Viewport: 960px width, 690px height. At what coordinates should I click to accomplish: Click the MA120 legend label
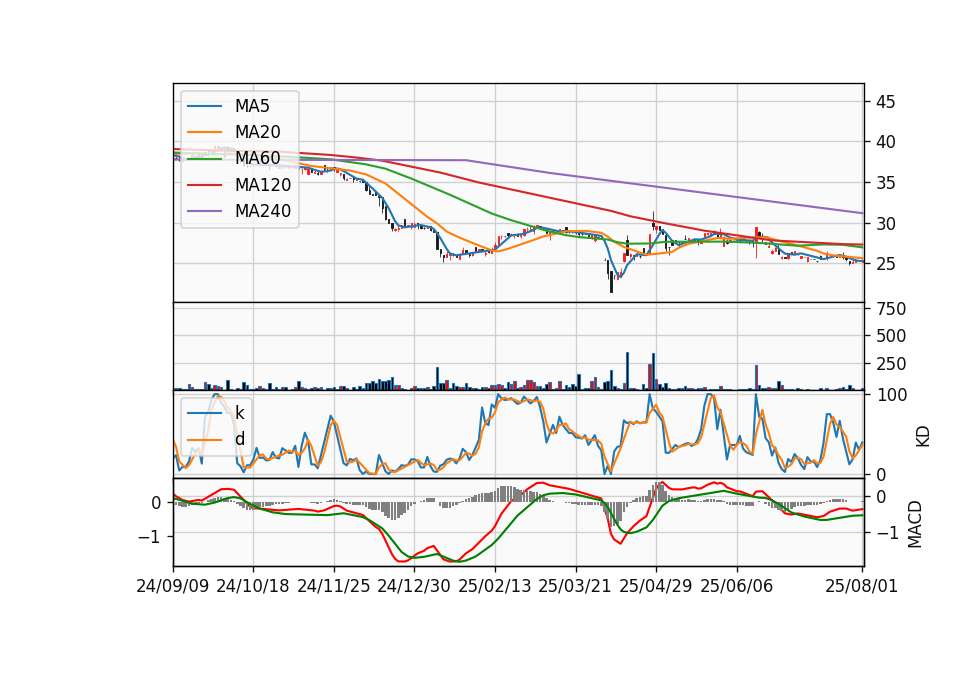263,185
